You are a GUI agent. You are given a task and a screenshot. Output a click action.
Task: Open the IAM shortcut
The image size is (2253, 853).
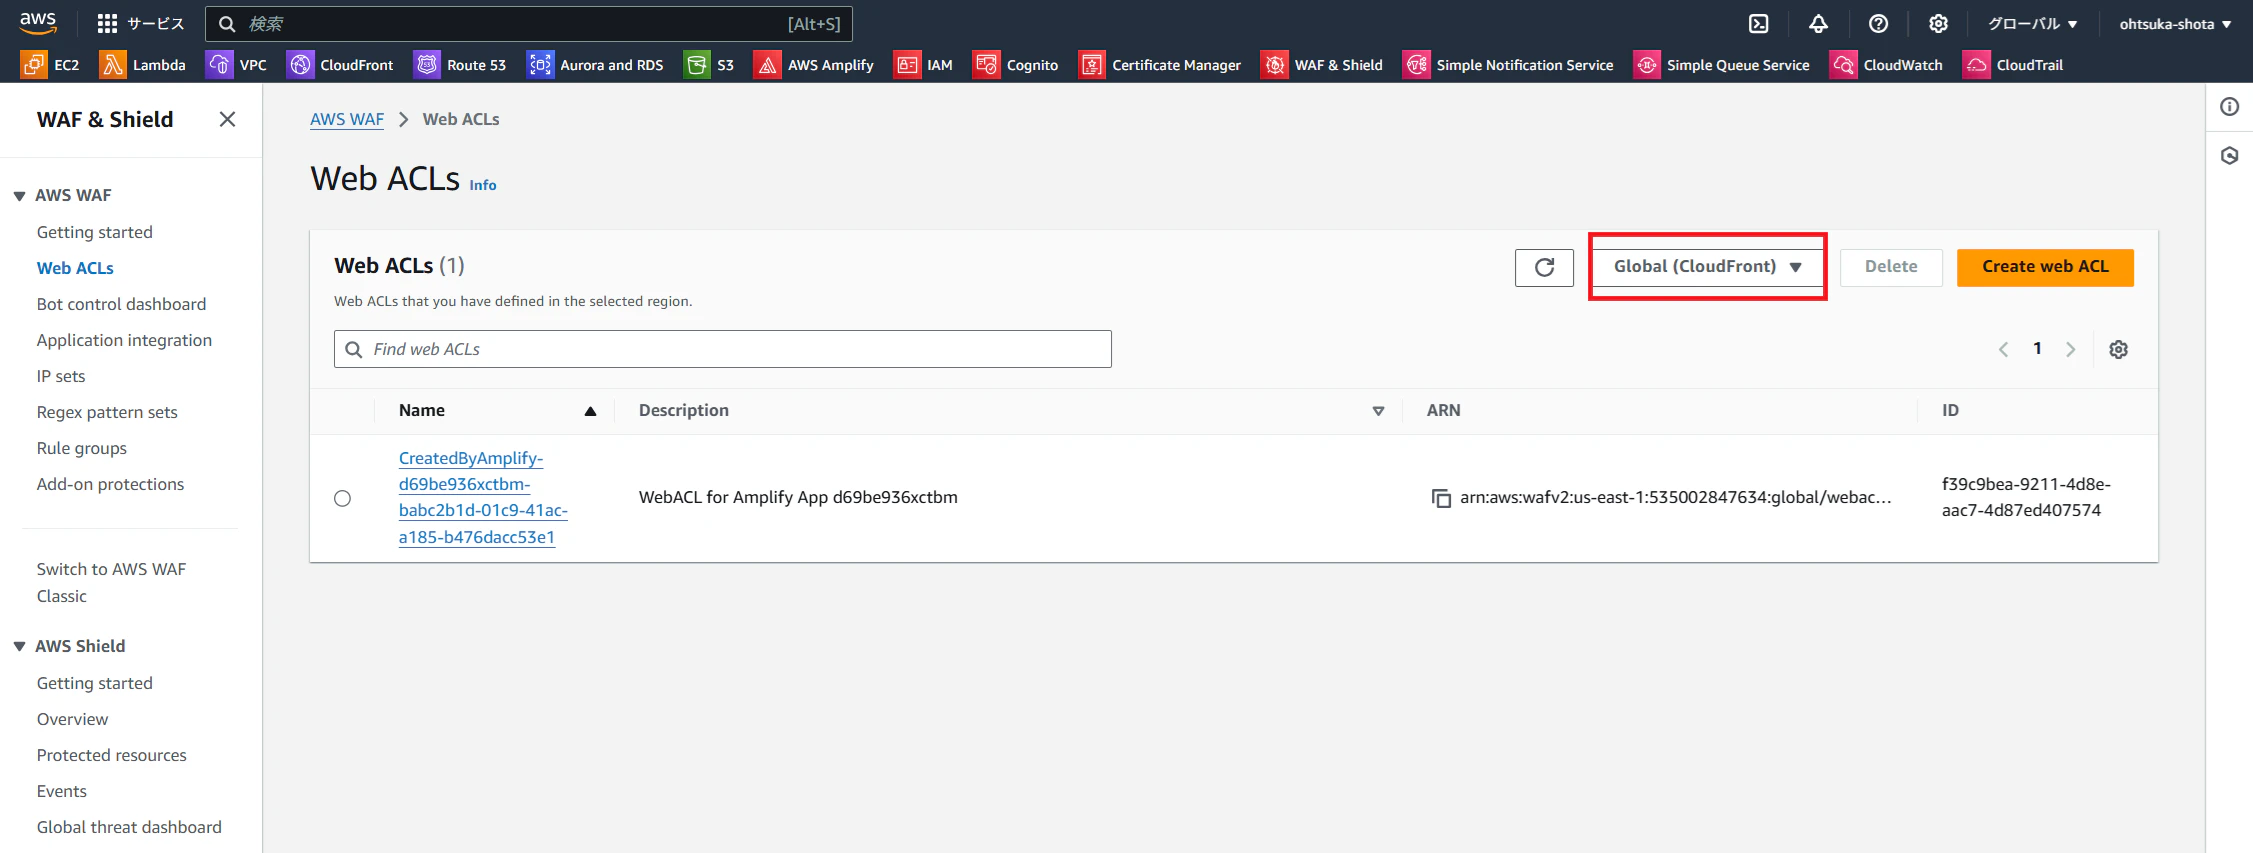point(923,65)
